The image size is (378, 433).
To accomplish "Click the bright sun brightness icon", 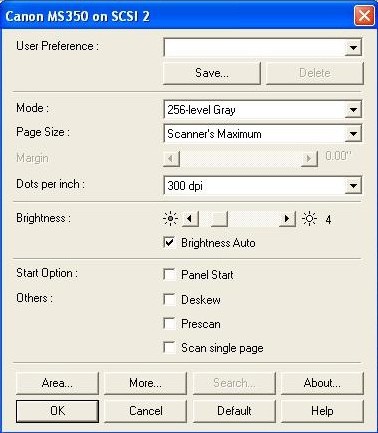I will point(309,219).
